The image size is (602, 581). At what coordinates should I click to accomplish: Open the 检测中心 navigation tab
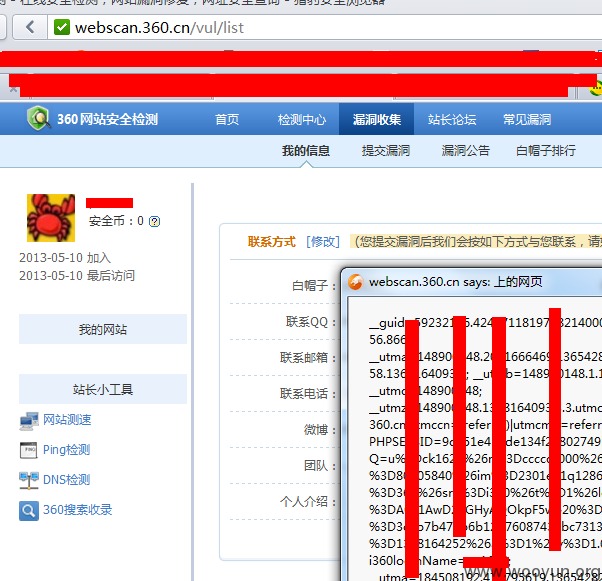(x=302, y=119)
